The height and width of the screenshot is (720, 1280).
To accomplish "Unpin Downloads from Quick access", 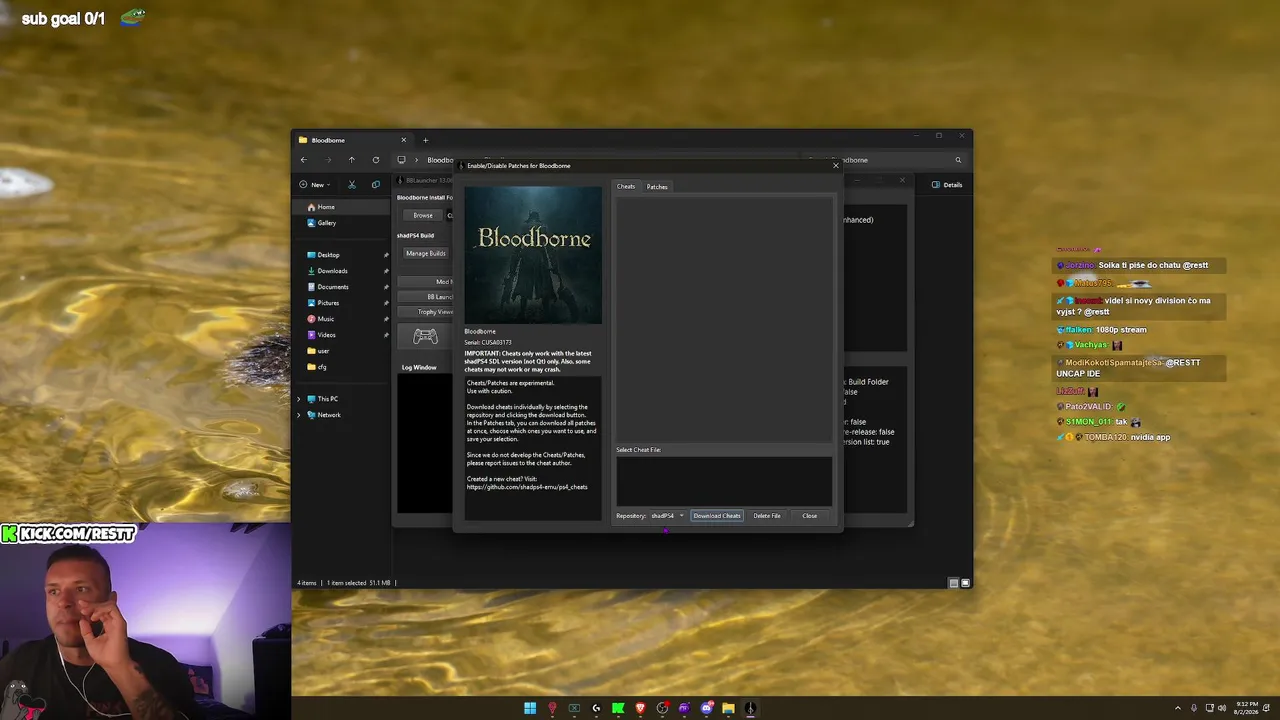I will 386,271.
